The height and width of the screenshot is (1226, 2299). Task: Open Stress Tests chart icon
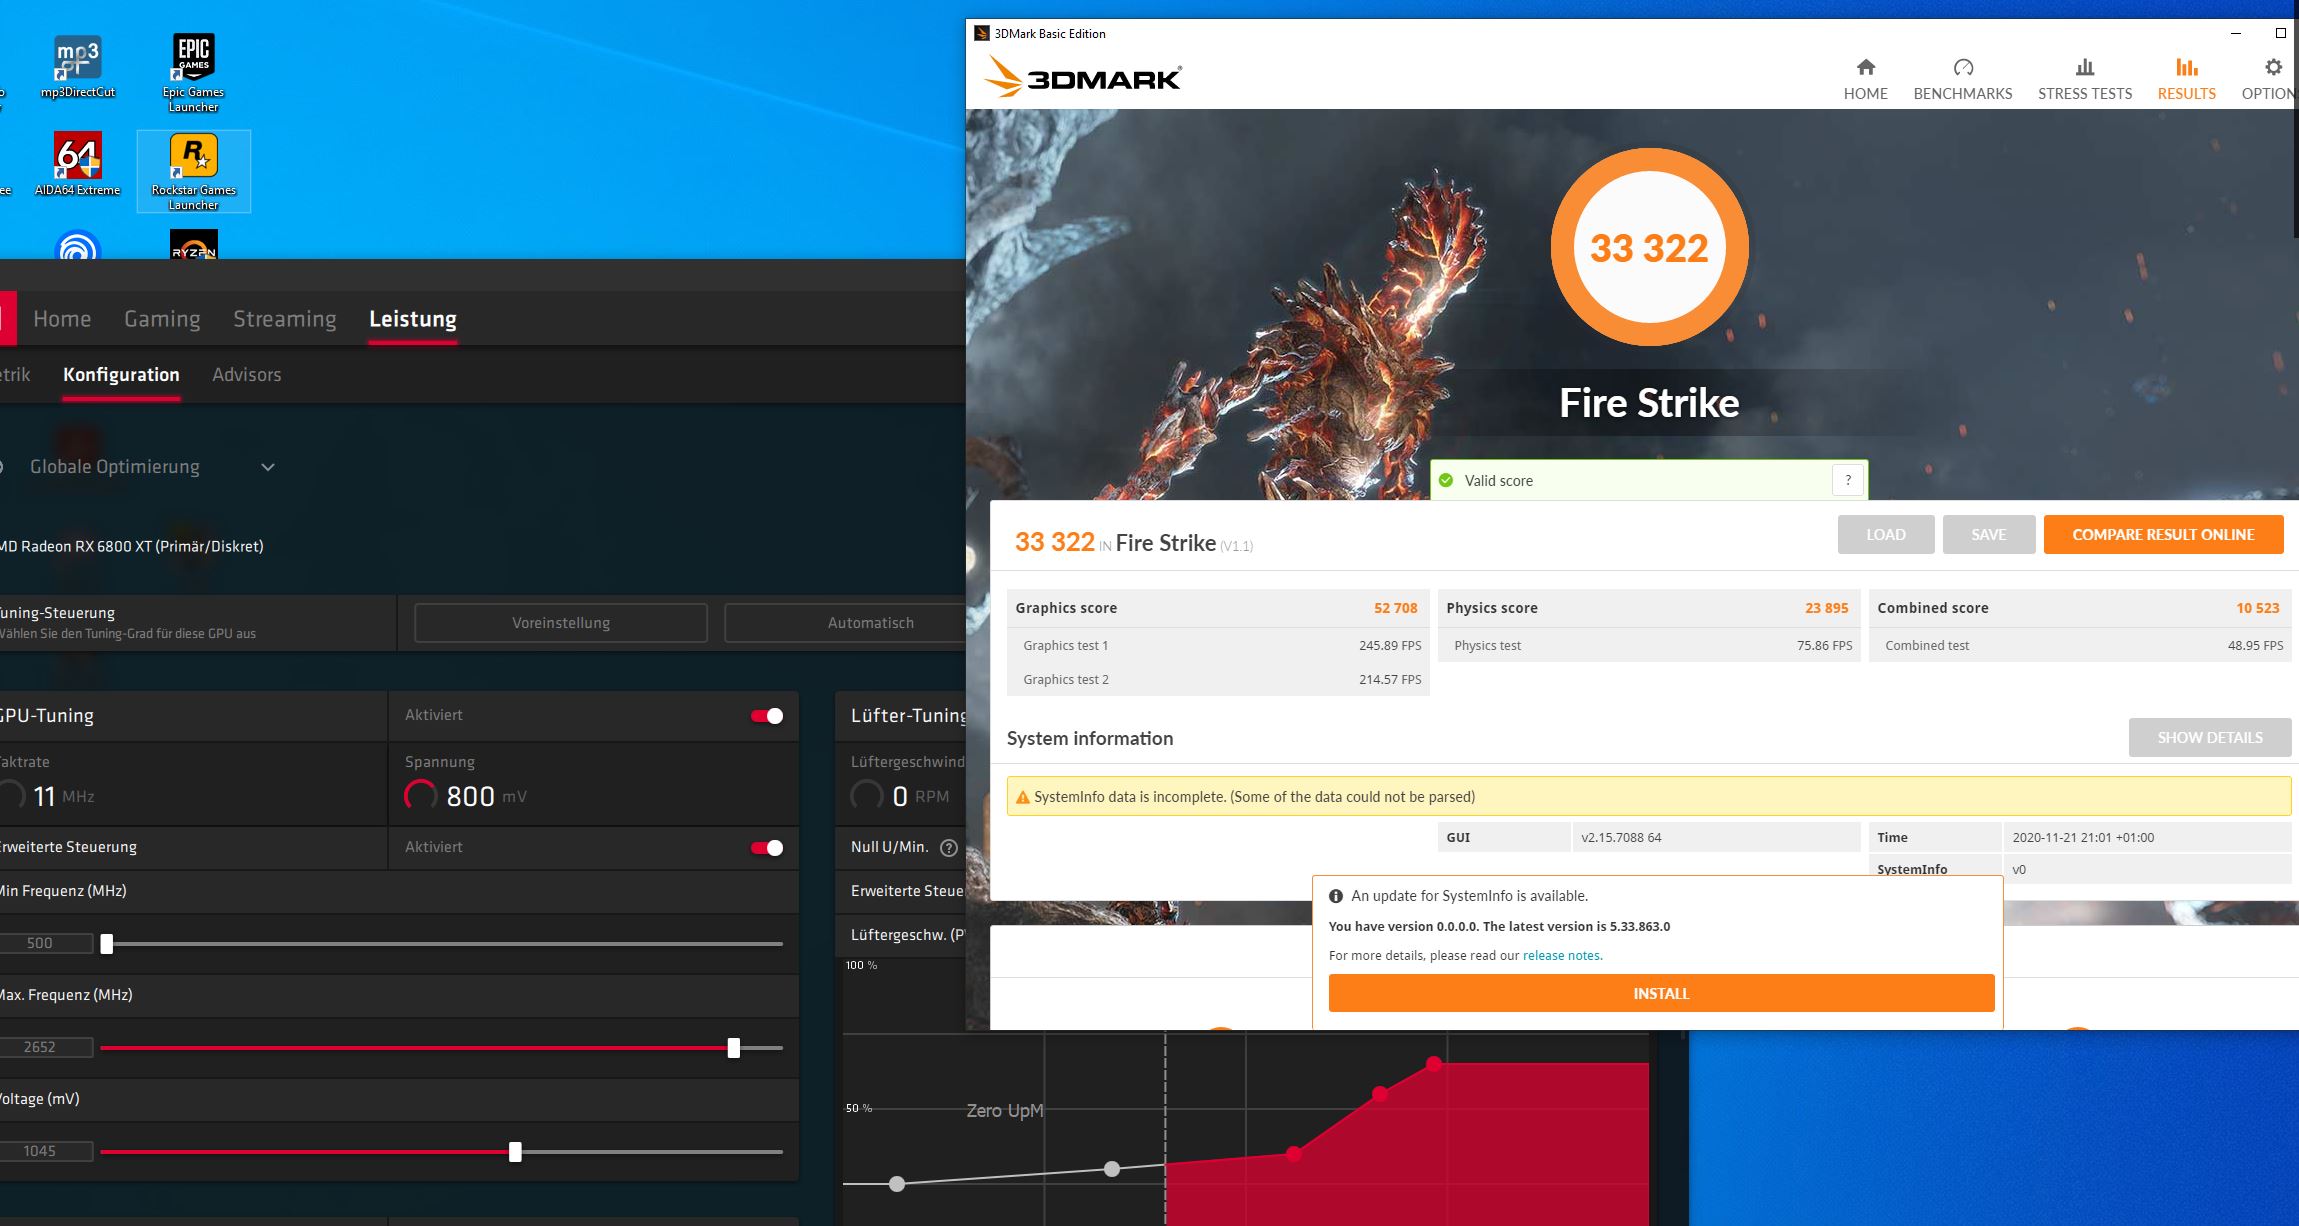(x=2084, y=68)
